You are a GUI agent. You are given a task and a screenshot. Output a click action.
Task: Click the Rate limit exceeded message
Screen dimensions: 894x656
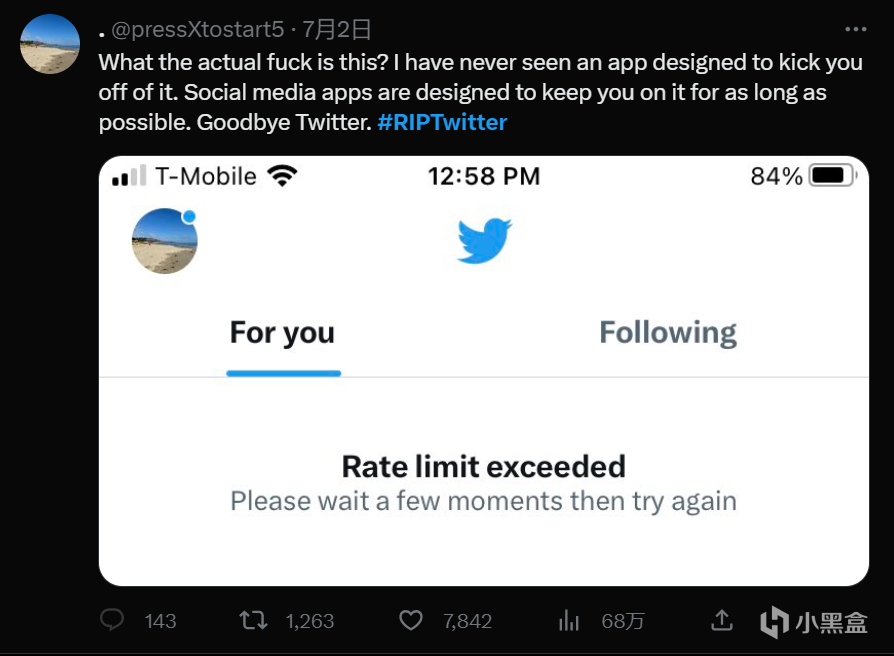pyautogui.click(x=483, y=466)
